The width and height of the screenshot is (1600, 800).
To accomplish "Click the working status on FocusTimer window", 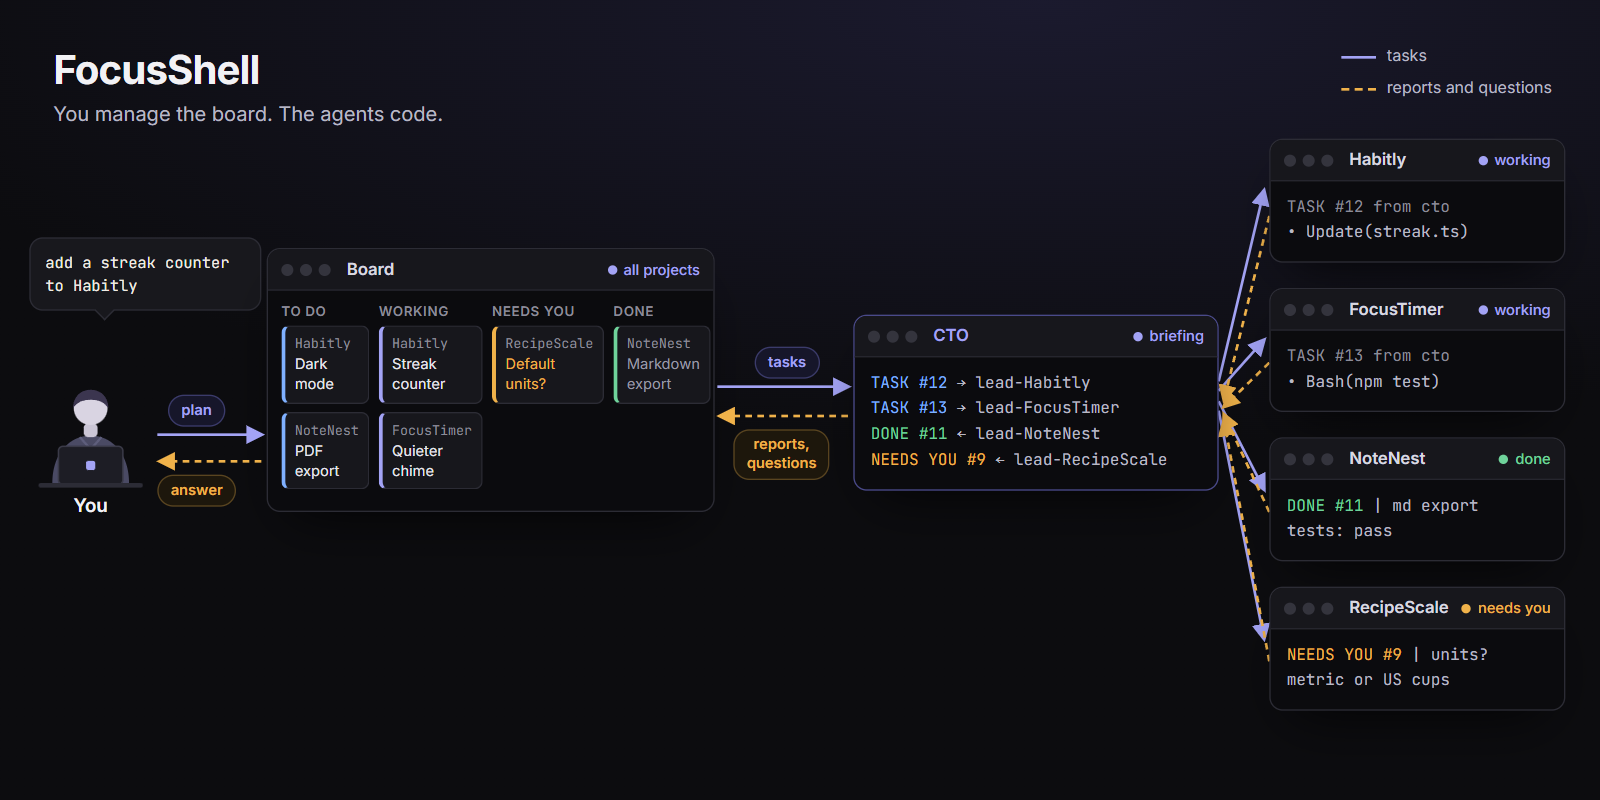I will tap(1514, 310).
